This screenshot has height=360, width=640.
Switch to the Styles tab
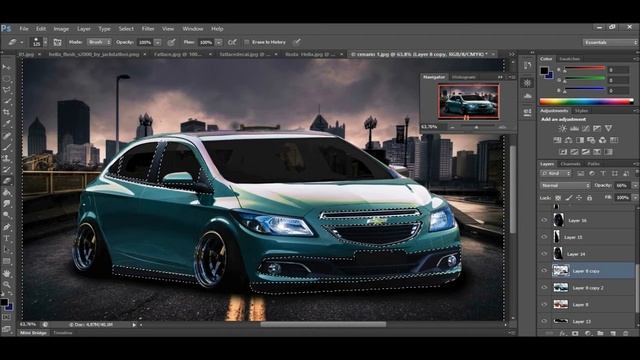581,111
